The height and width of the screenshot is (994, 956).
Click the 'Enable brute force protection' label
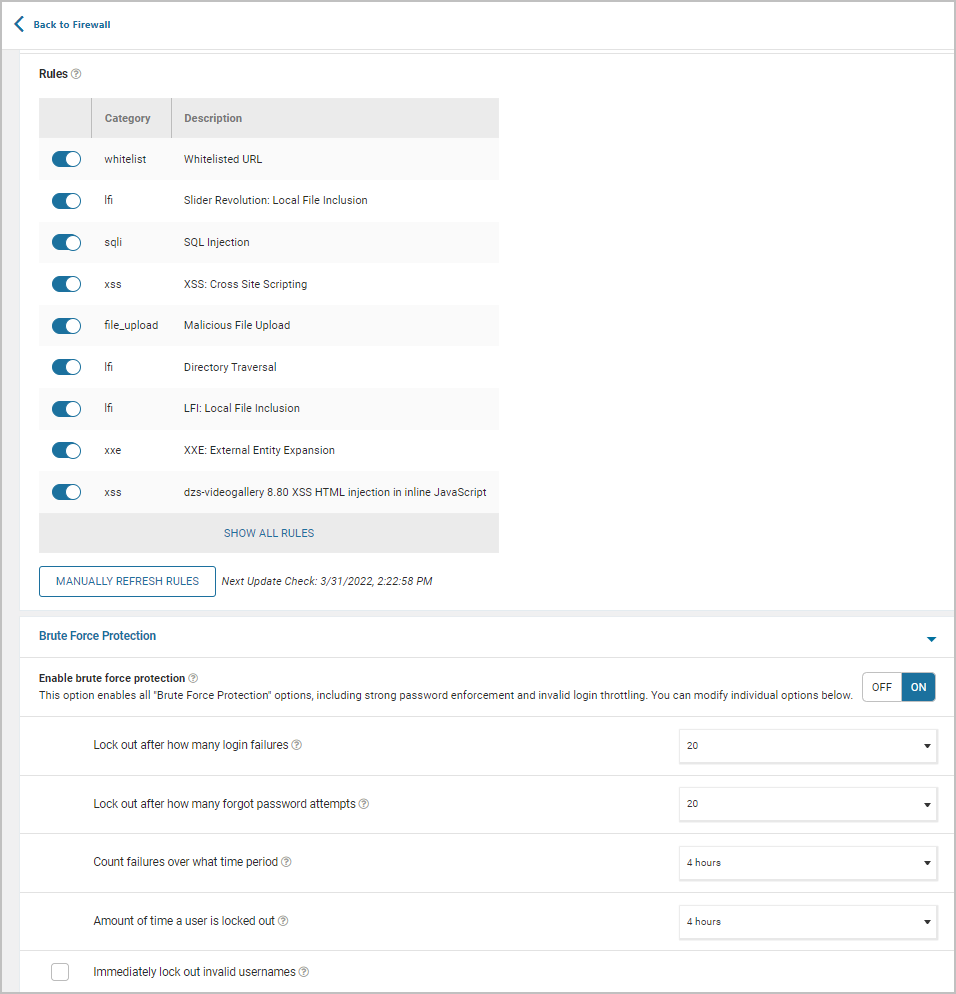pyautogui.click(x=112, y=678)
